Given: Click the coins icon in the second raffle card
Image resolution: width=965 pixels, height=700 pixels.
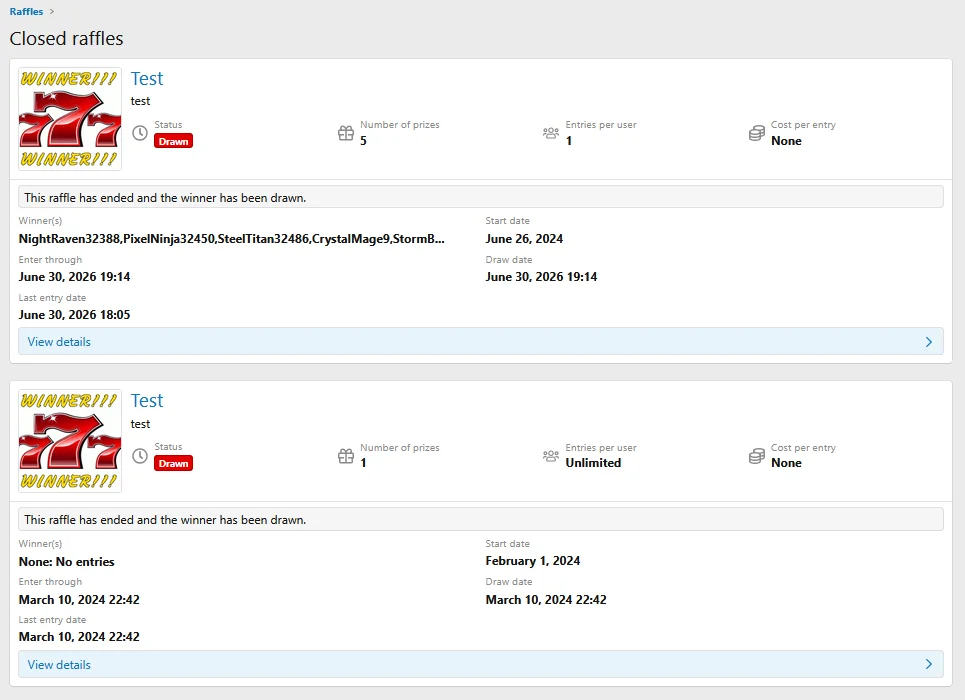Looking at the screenshot, I should click(756, 456).
